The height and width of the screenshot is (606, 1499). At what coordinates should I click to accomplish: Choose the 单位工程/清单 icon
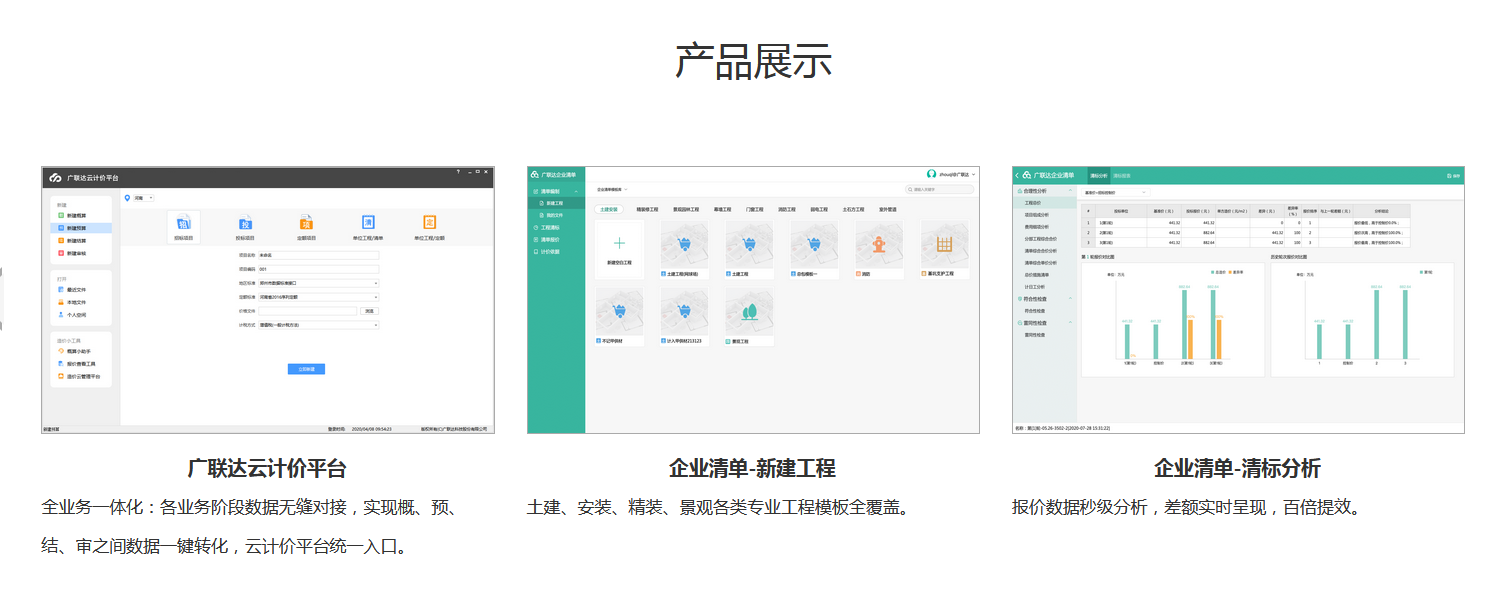click(x=368, y=223)
